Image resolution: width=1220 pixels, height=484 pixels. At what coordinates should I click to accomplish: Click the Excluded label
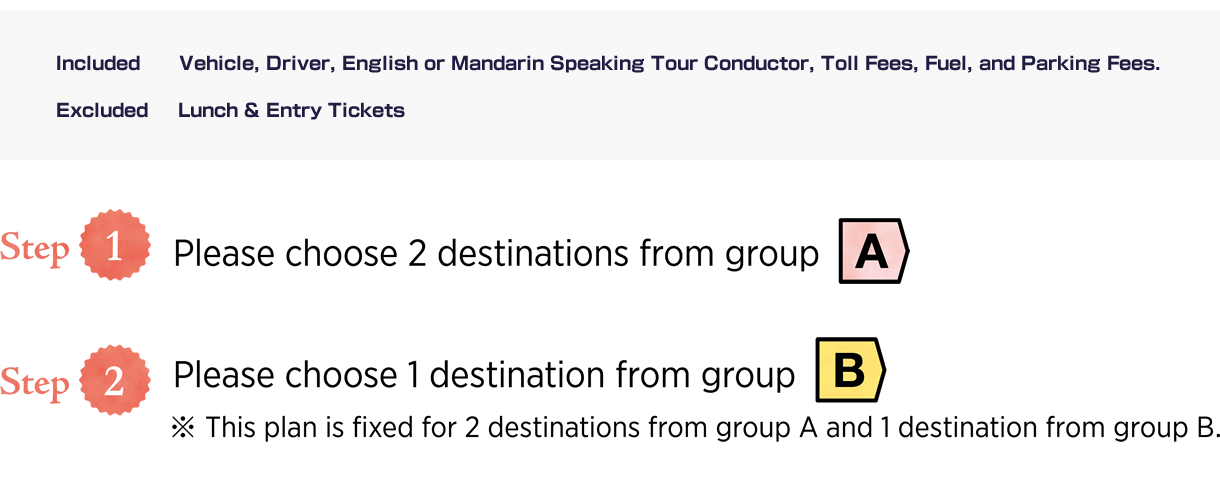click(102, 111)
